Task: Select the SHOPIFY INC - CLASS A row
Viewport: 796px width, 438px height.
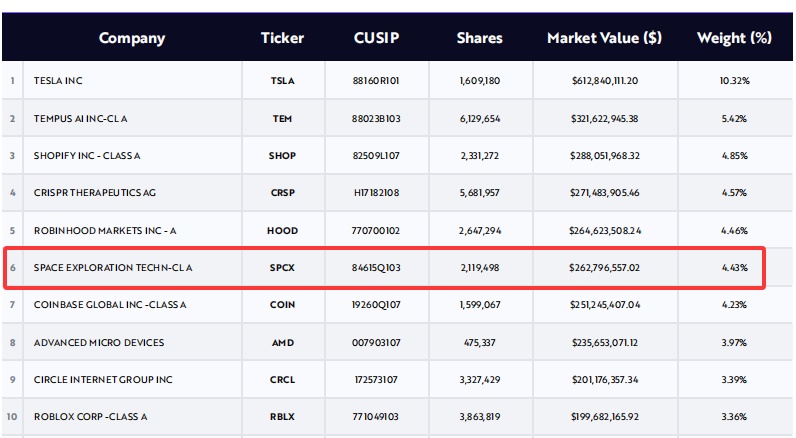Action: pos(397,156)
